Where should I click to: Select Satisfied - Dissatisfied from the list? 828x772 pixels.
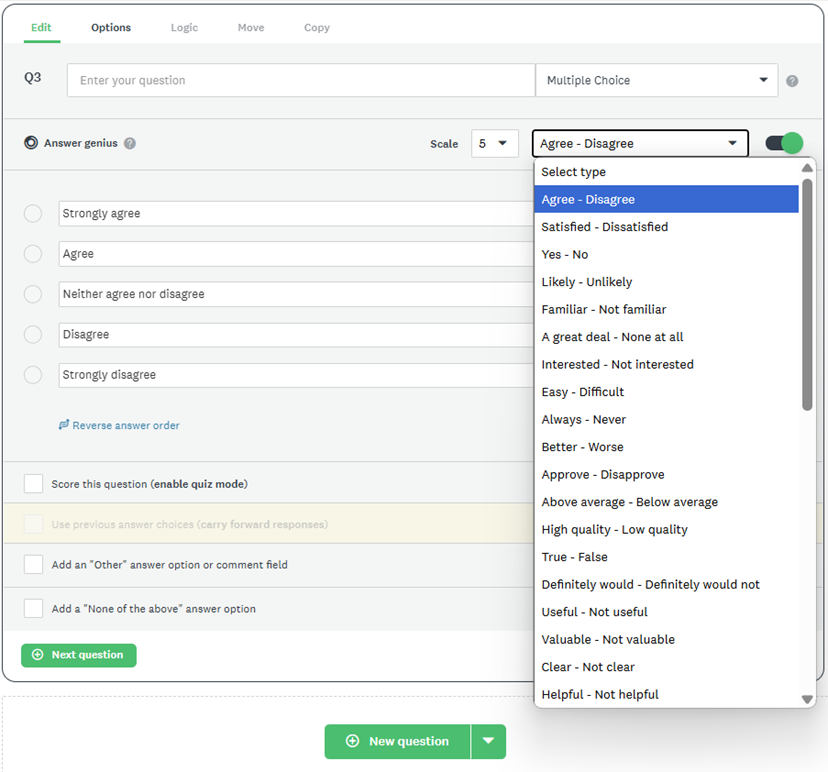click(x=604, y=227)
